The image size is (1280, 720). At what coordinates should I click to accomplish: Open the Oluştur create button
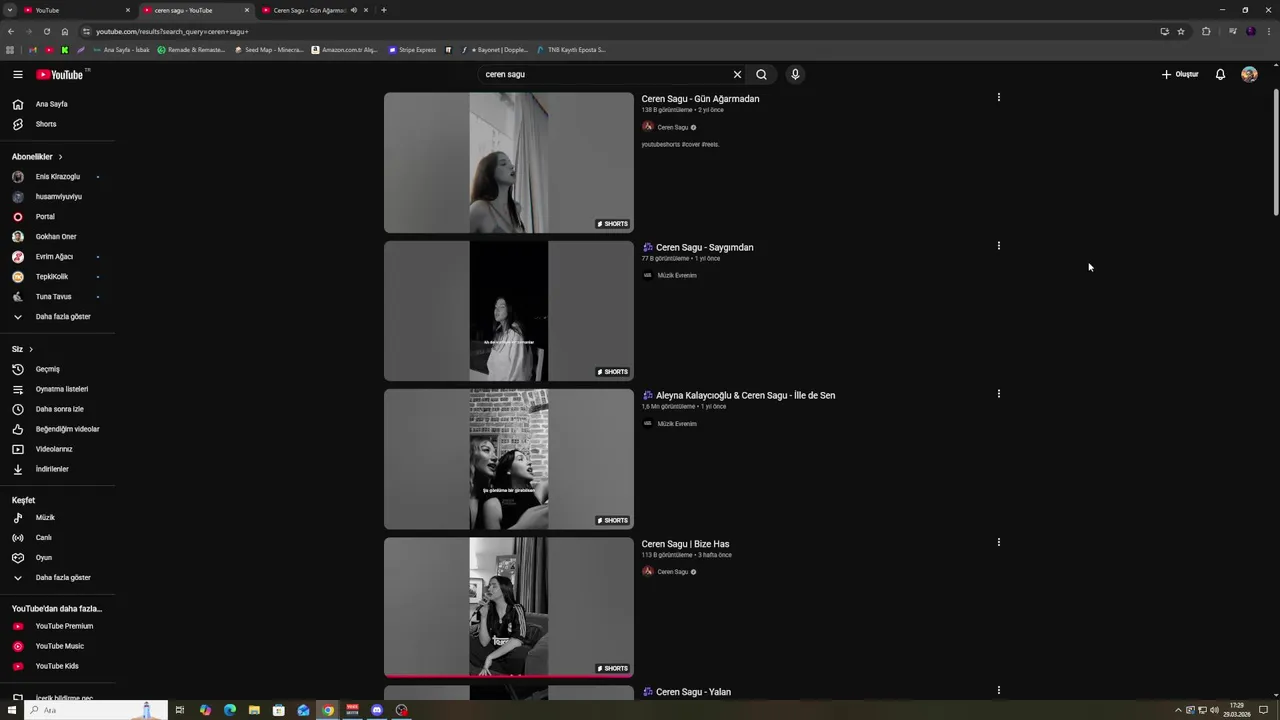pyautogui.click(x=1180, y=74)
